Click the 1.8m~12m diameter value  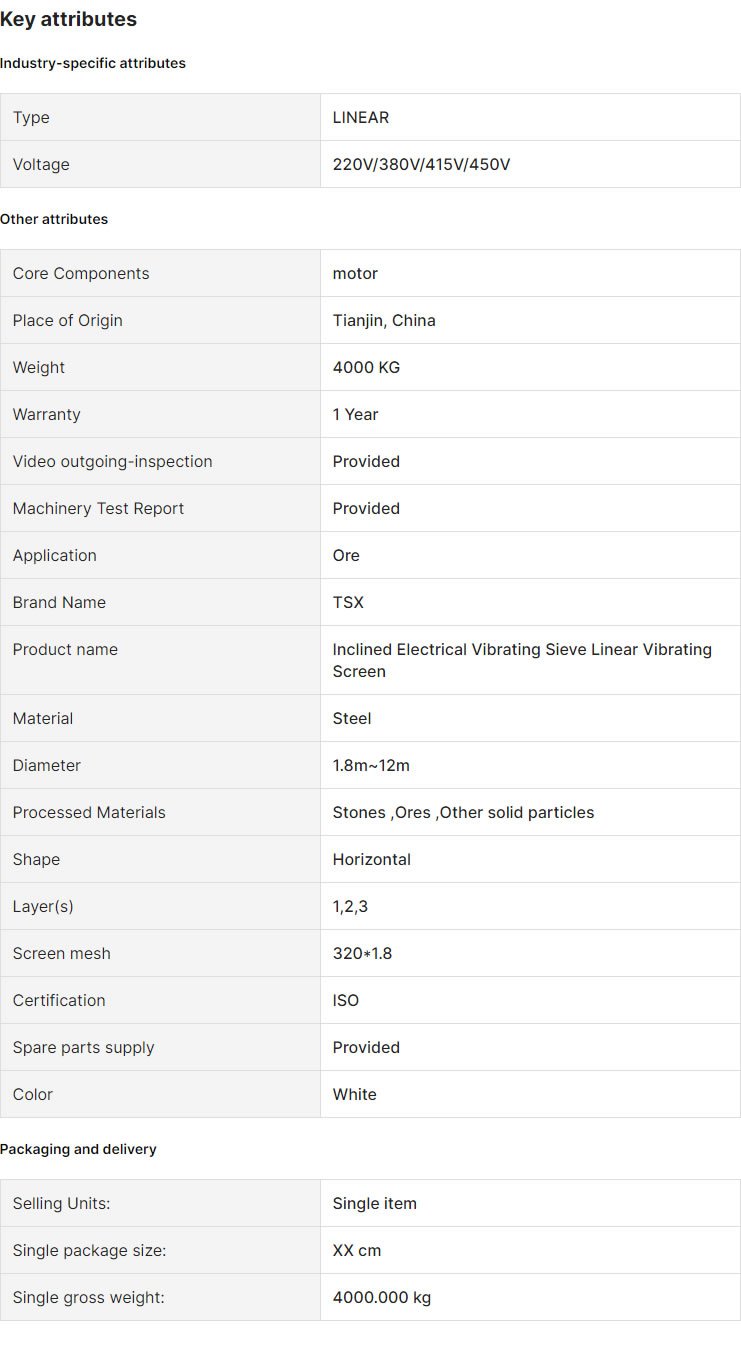click(x=371, y=765)
